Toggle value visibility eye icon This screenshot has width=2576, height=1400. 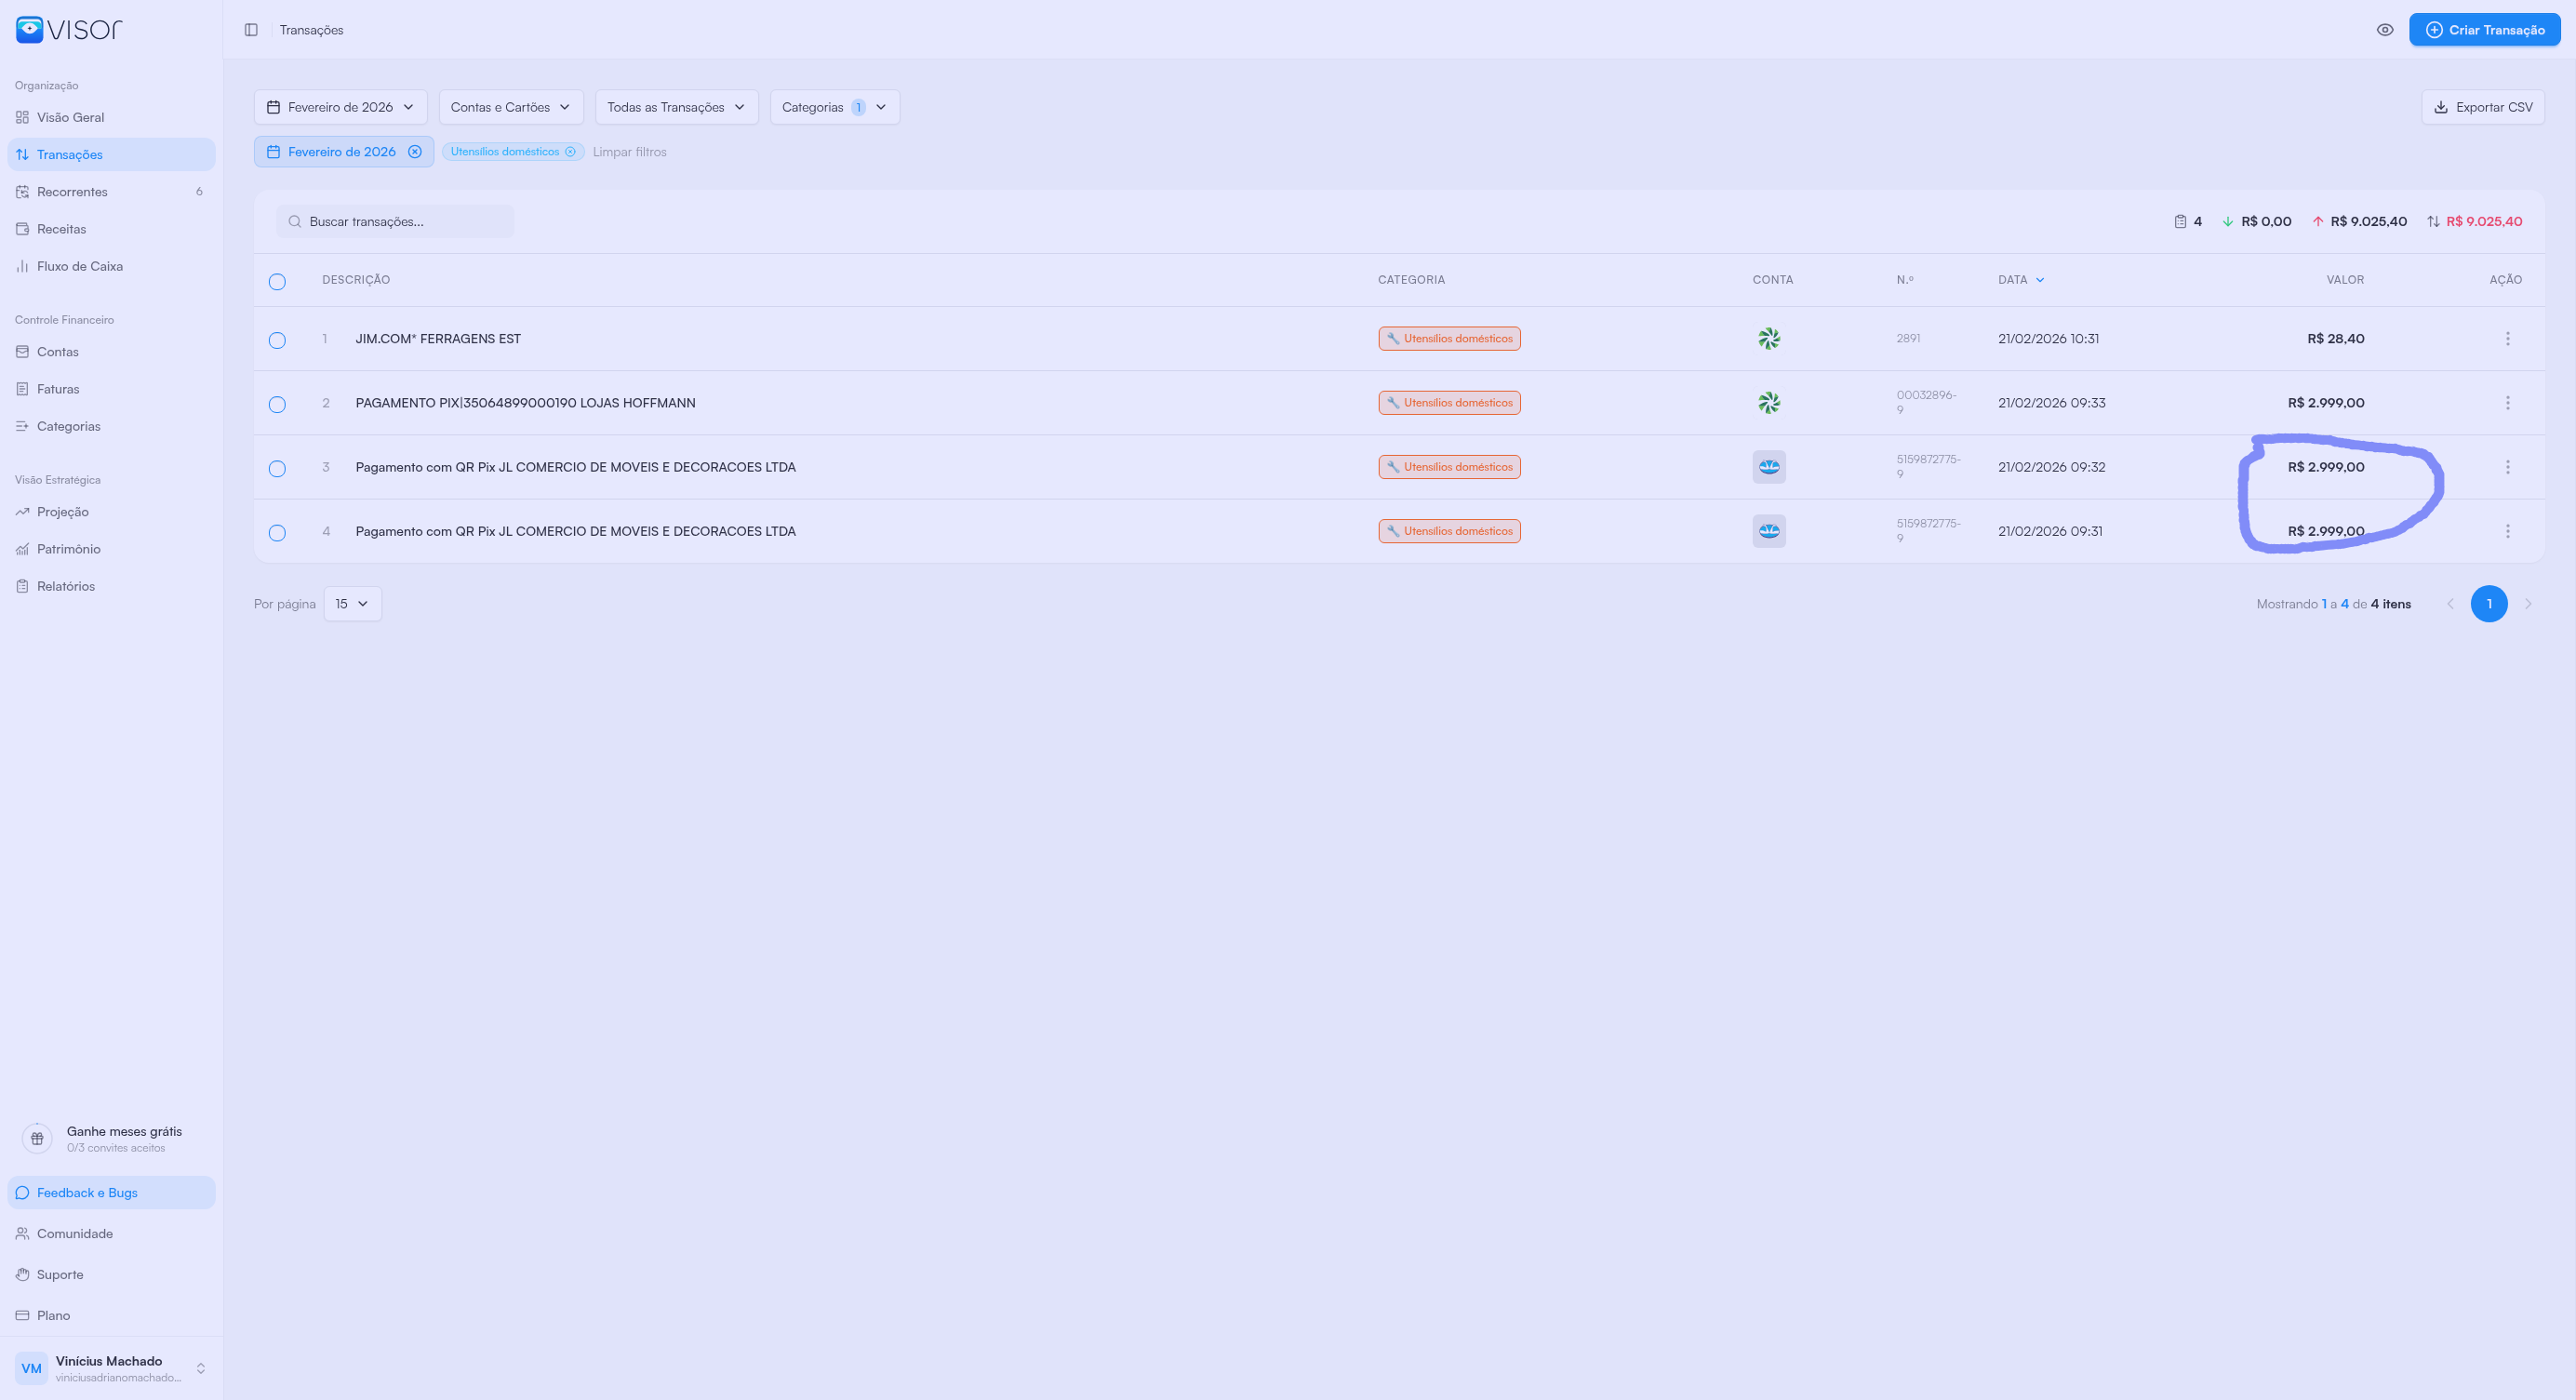pos(2384,30)
